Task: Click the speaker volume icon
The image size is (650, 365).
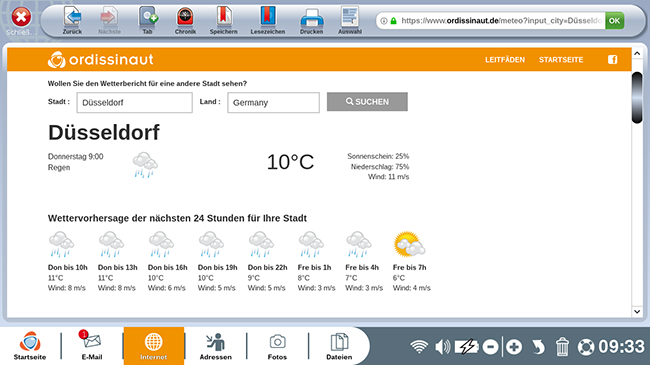Action: click(x=442, y=347)
